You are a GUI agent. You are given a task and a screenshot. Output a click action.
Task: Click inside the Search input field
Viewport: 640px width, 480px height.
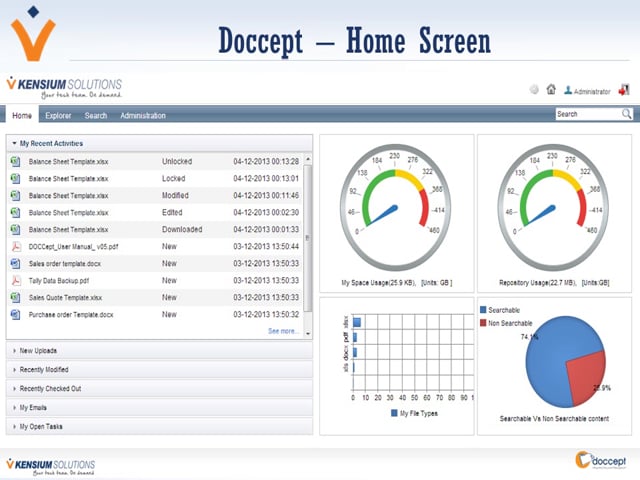pyautogui.click(x=587, y=114)
